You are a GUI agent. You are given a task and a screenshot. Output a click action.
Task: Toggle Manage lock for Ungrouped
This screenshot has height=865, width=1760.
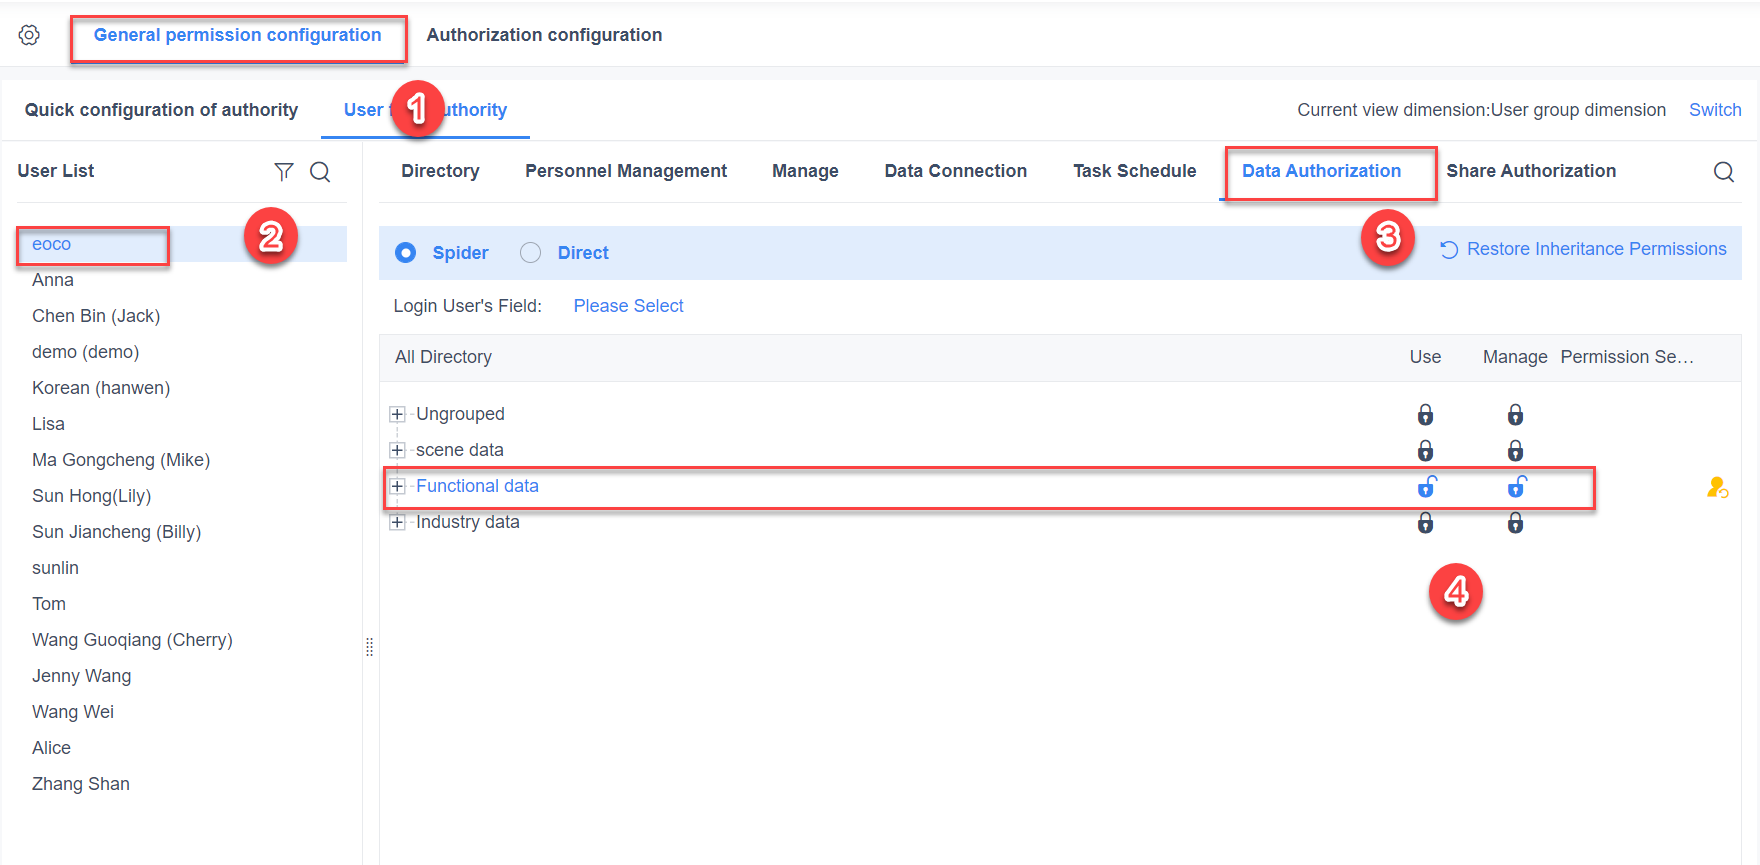coord(1516,414)
